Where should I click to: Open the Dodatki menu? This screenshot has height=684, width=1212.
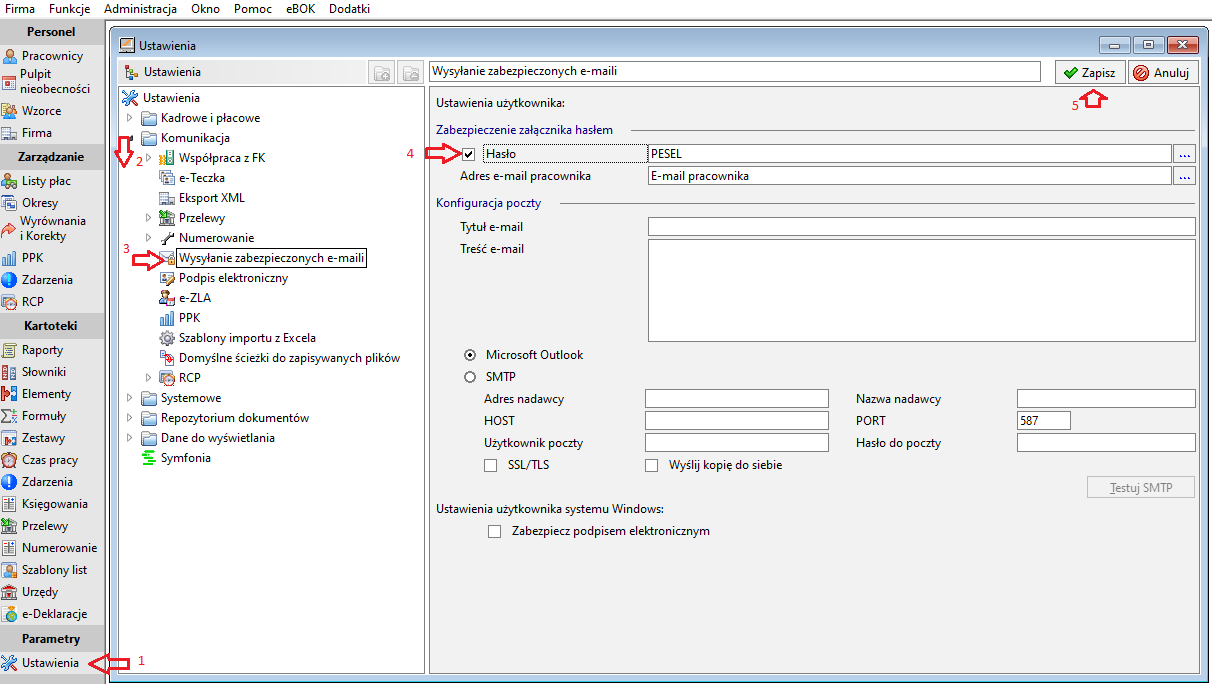349,9
